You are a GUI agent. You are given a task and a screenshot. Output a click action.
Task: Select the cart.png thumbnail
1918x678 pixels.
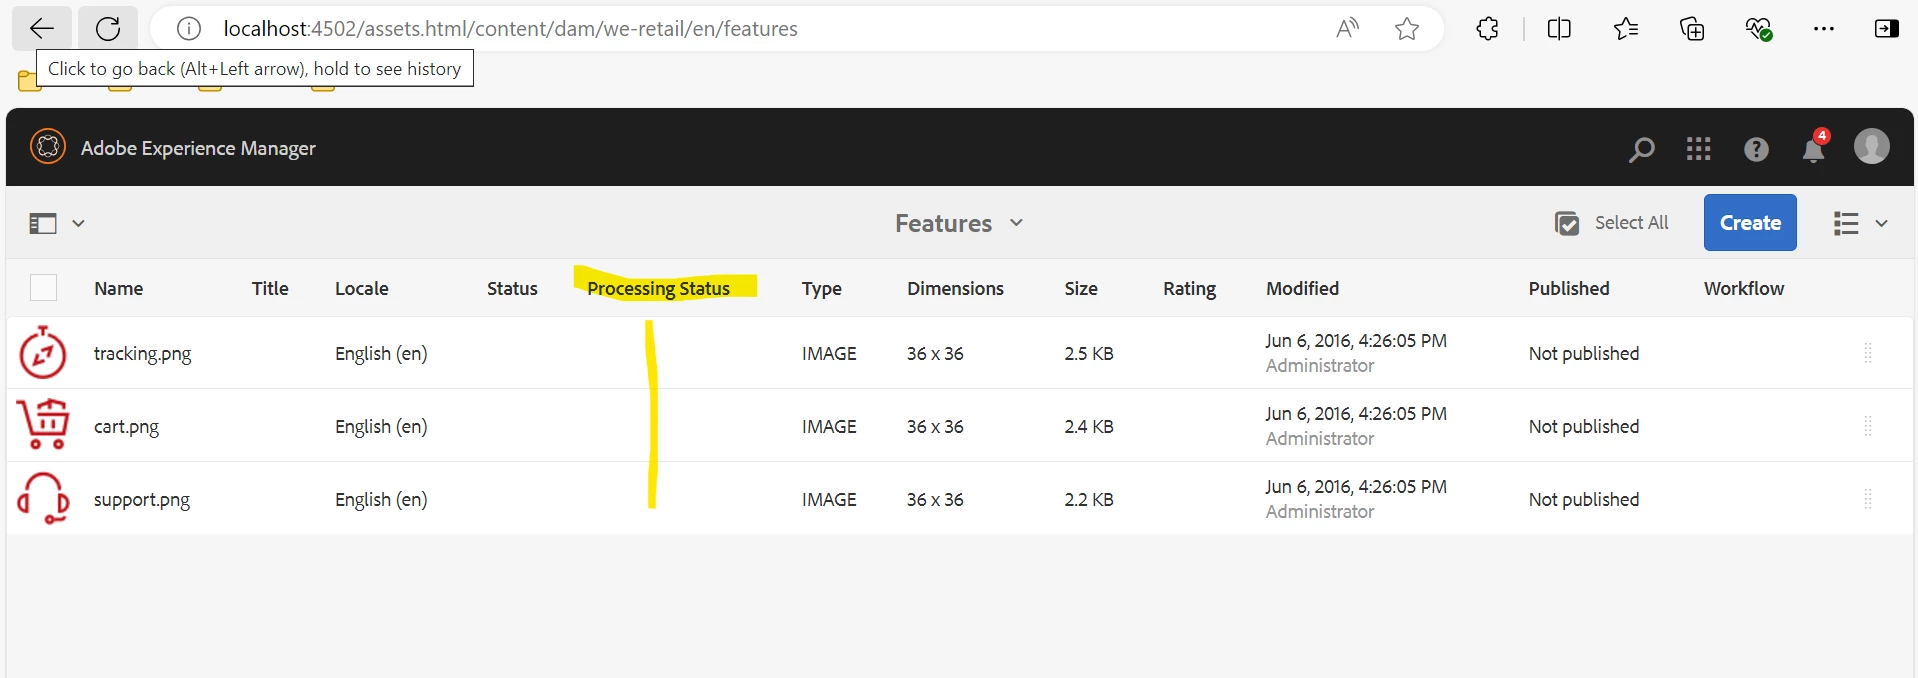pyautogui.click(x=43, y=424)
